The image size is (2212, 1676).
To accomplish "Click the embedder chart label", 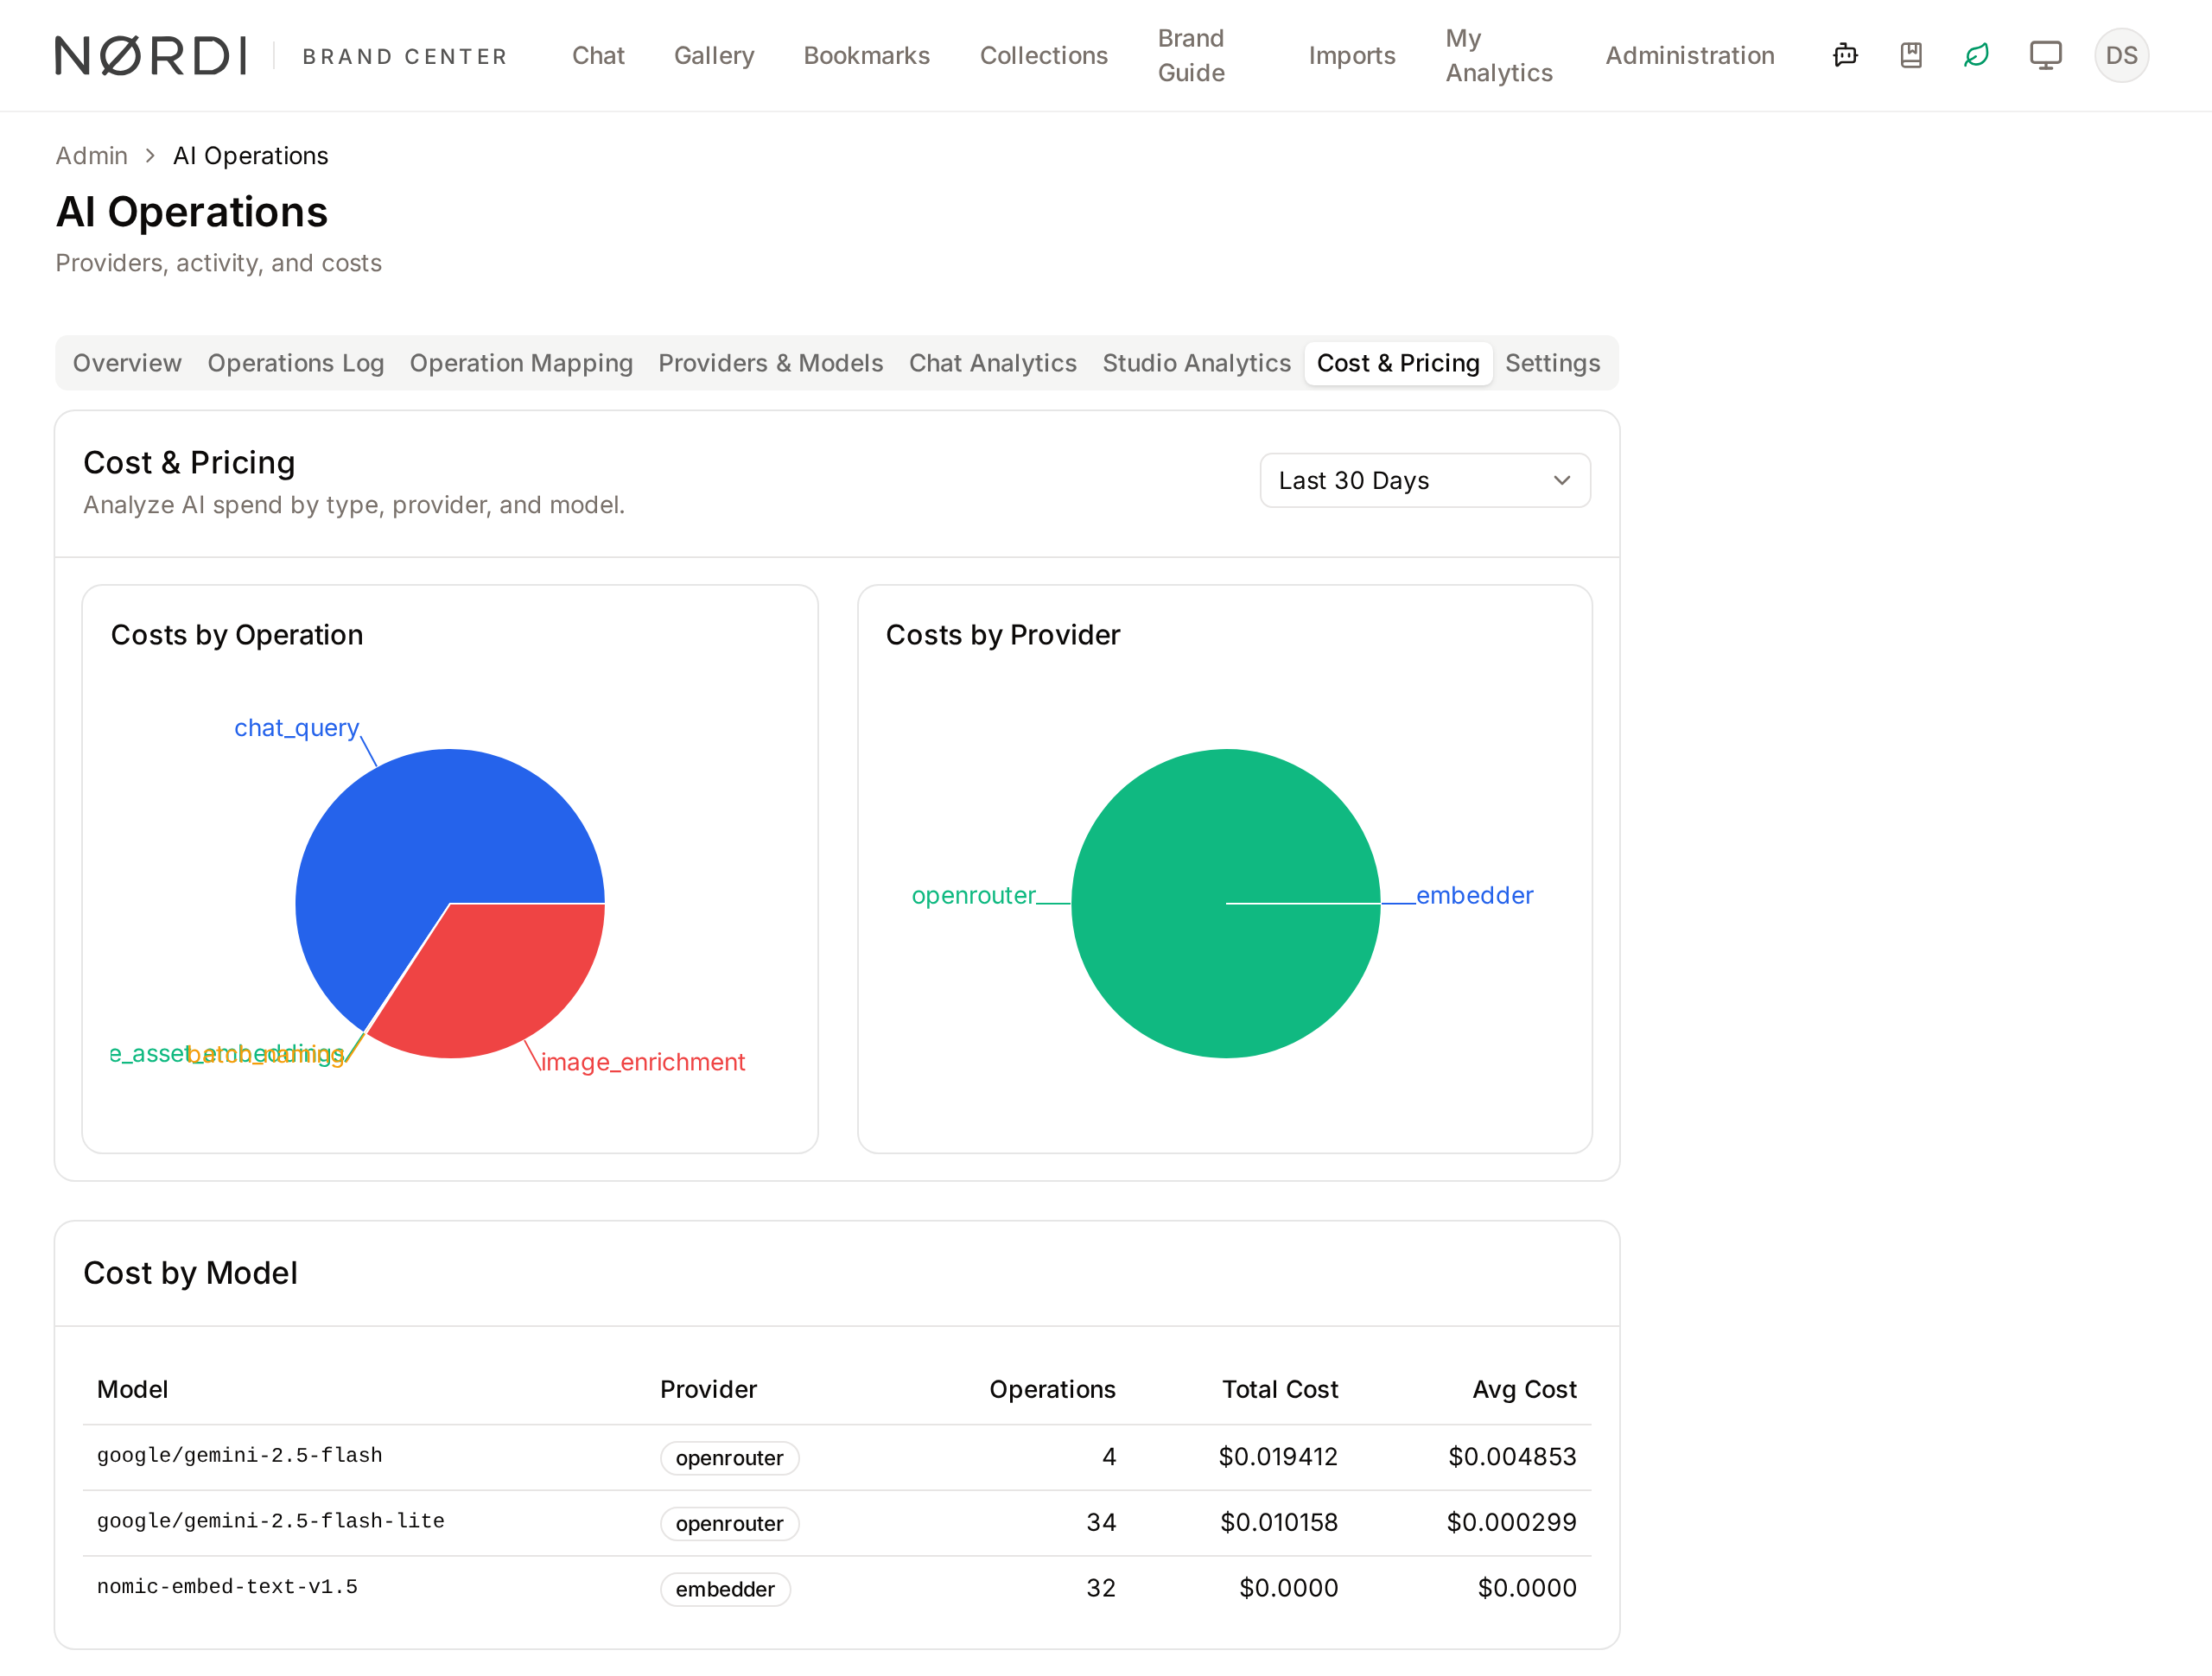I will coord(1475,895).
